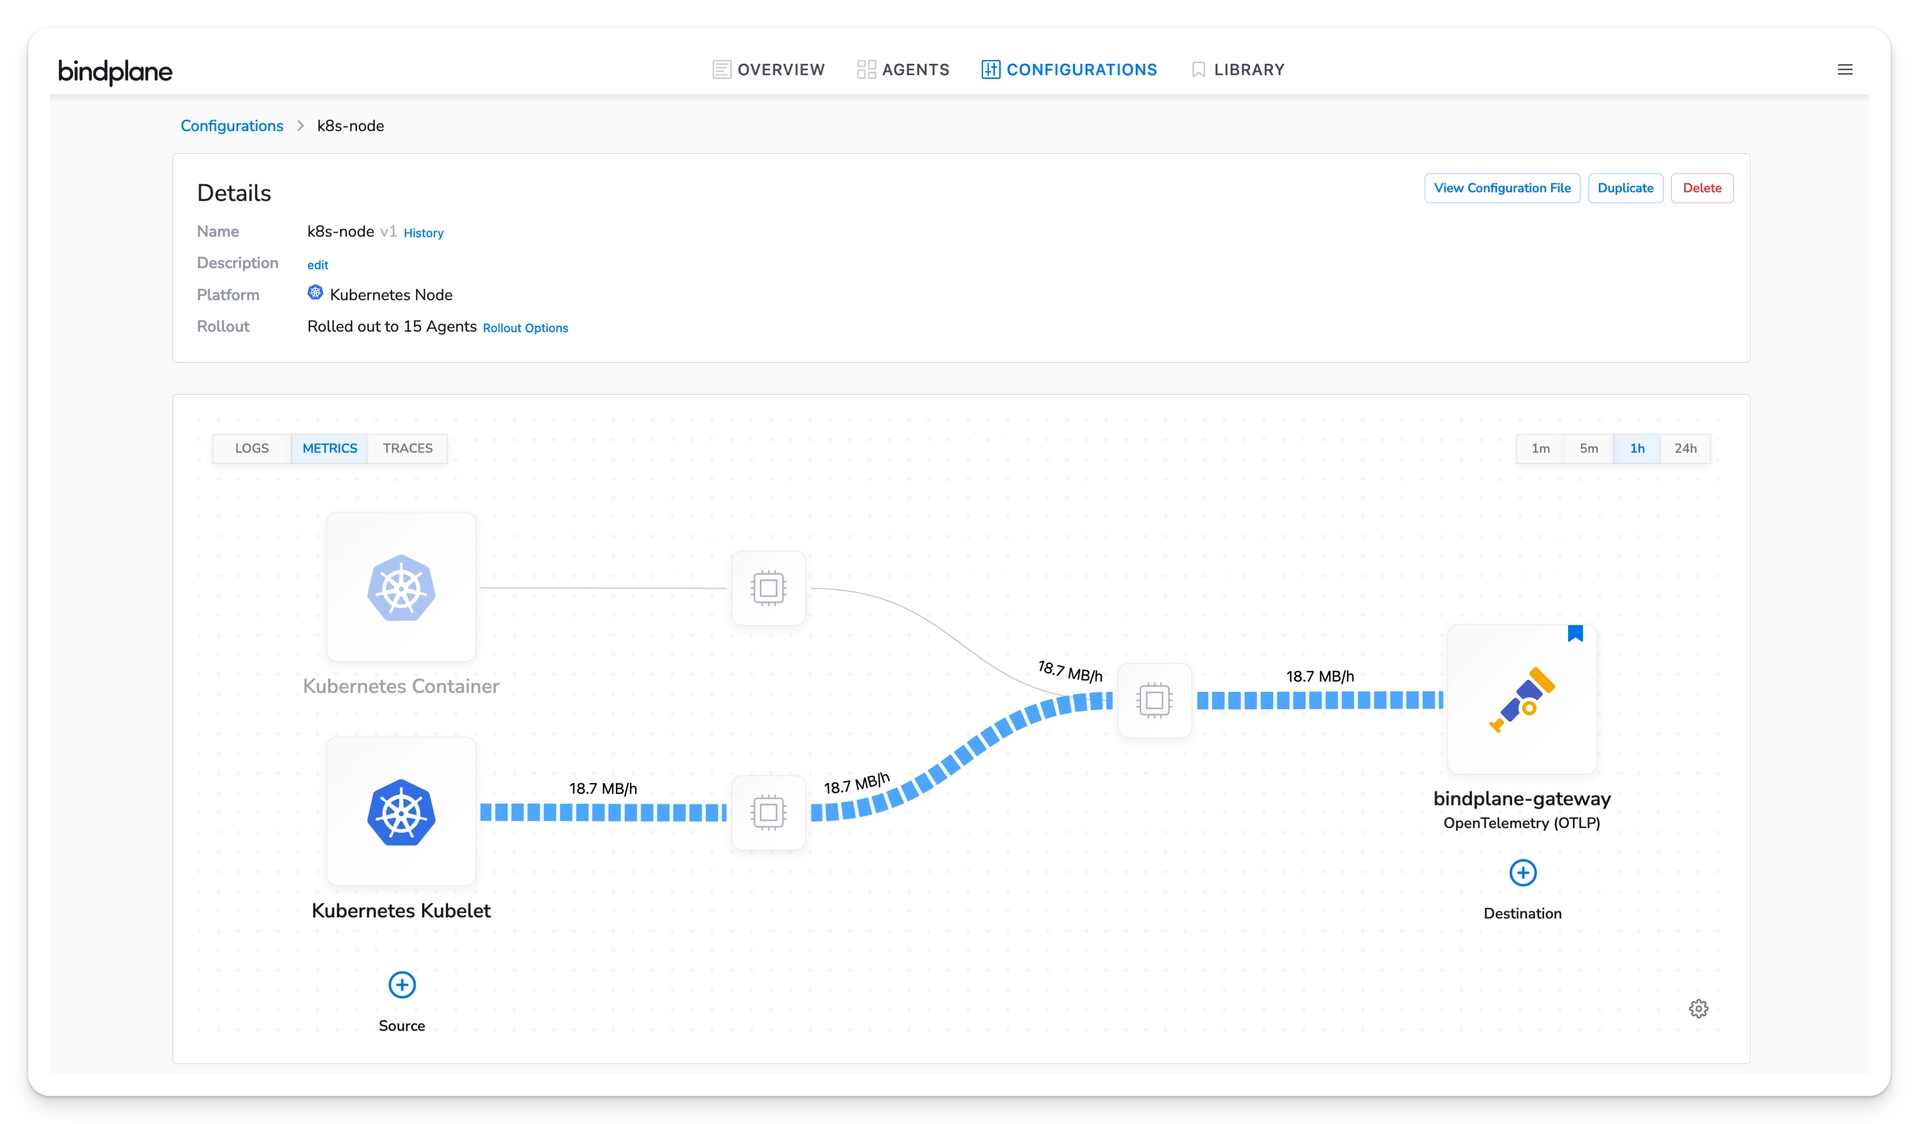Switch telemetry view to Metrics

[x=330, y=448]
